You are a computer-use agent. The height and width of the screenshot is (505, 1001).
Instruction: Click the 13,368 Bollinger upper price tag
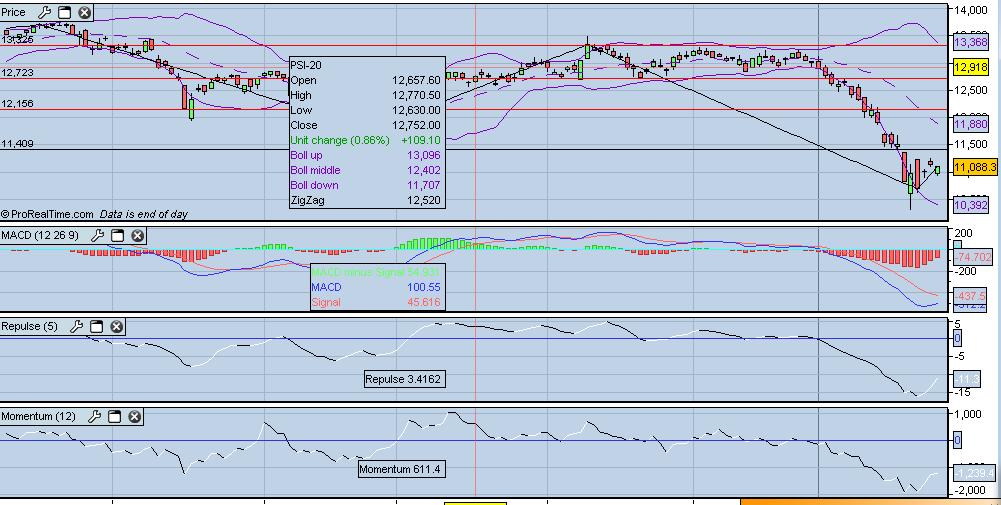click(970, 42)
